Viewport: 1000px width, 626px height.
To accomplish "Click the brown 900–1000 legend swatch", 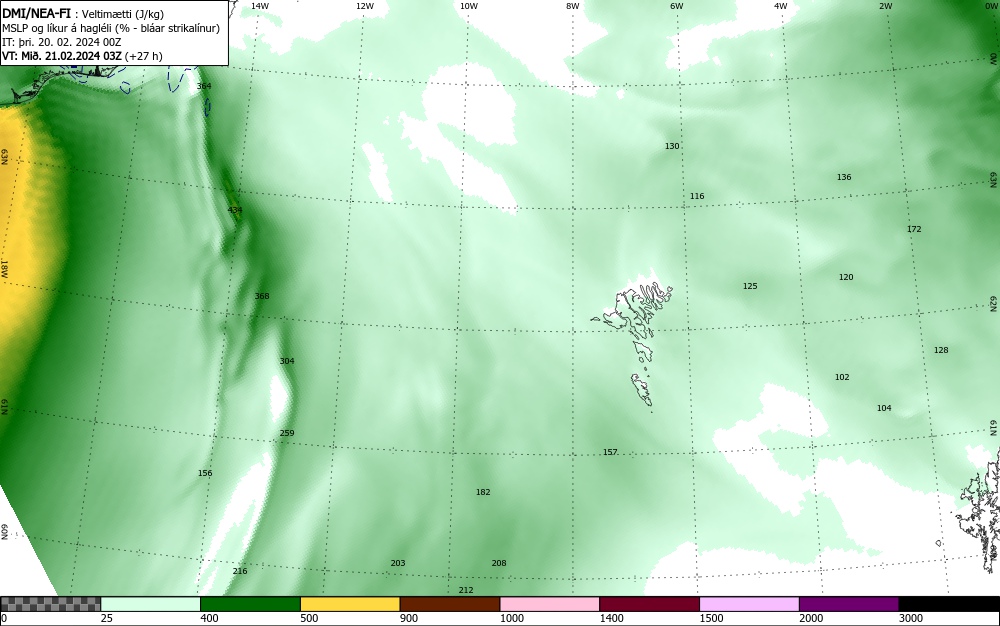I will (450, 604).
